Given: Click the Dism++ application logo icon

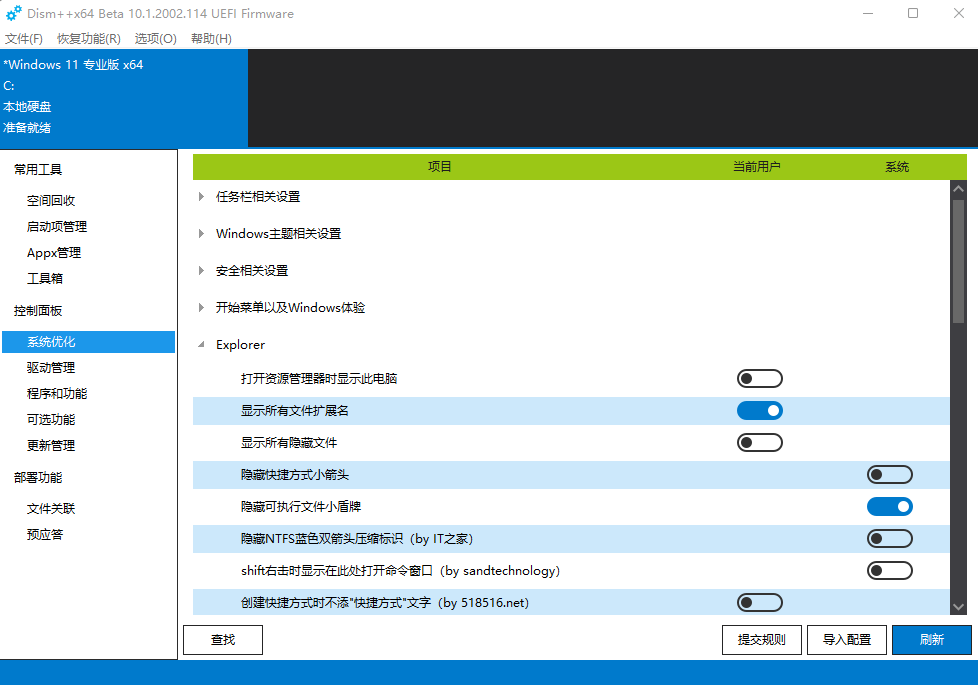Looking at the screenshot, I should pyautogui.click(x=13, y=13).
